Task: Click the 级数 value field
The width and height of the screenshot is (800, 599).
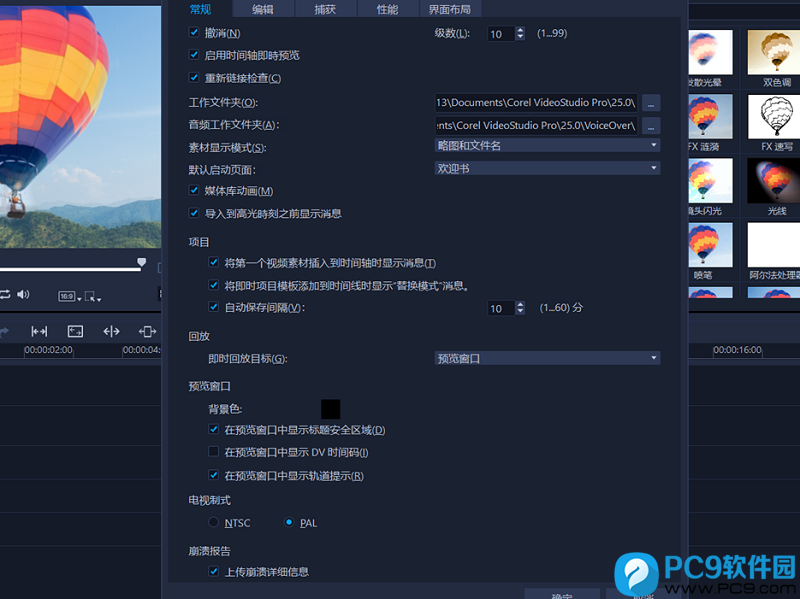Action: [501, 34]
